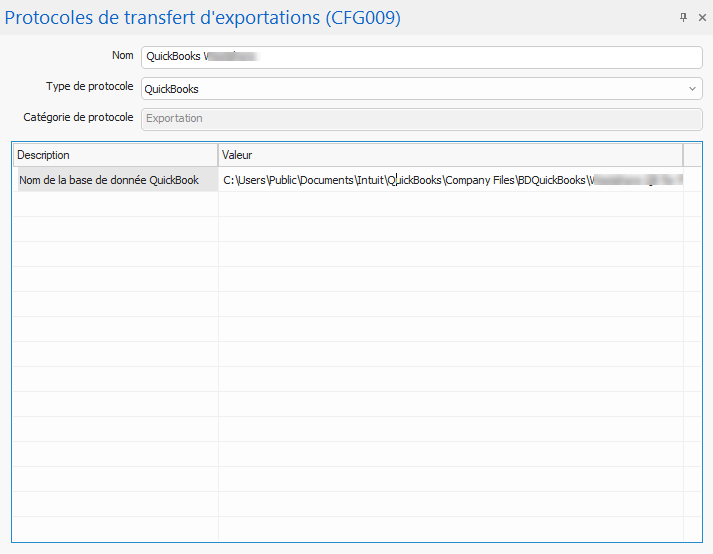Click divider between Description and Valeur headers

(x=218, y=155)
